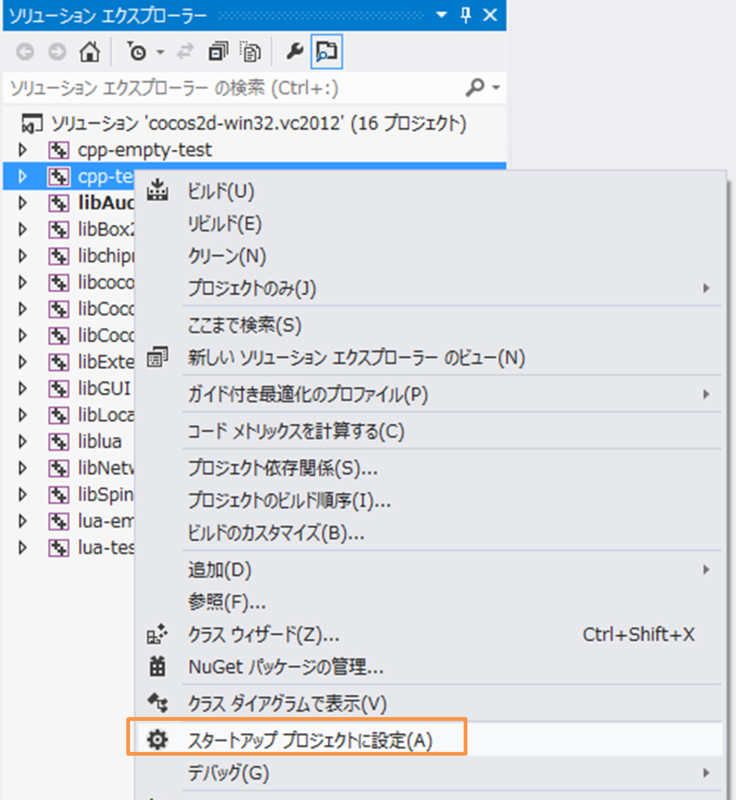Choose 参照(F)... menu item

(x=429, y=603)
